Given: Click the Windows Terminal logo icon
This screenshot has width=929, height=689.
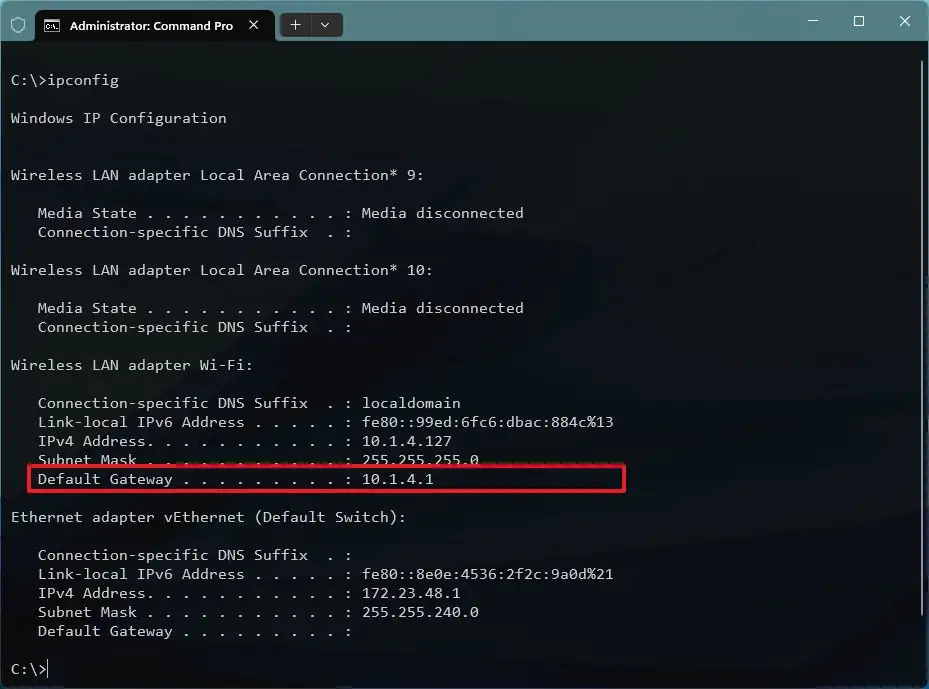Looking at the screenshot, I should 19,24.
